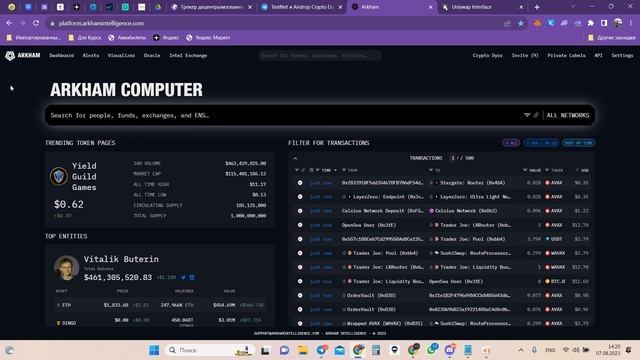Open the Windows Start menu

[x=154, y=350]
